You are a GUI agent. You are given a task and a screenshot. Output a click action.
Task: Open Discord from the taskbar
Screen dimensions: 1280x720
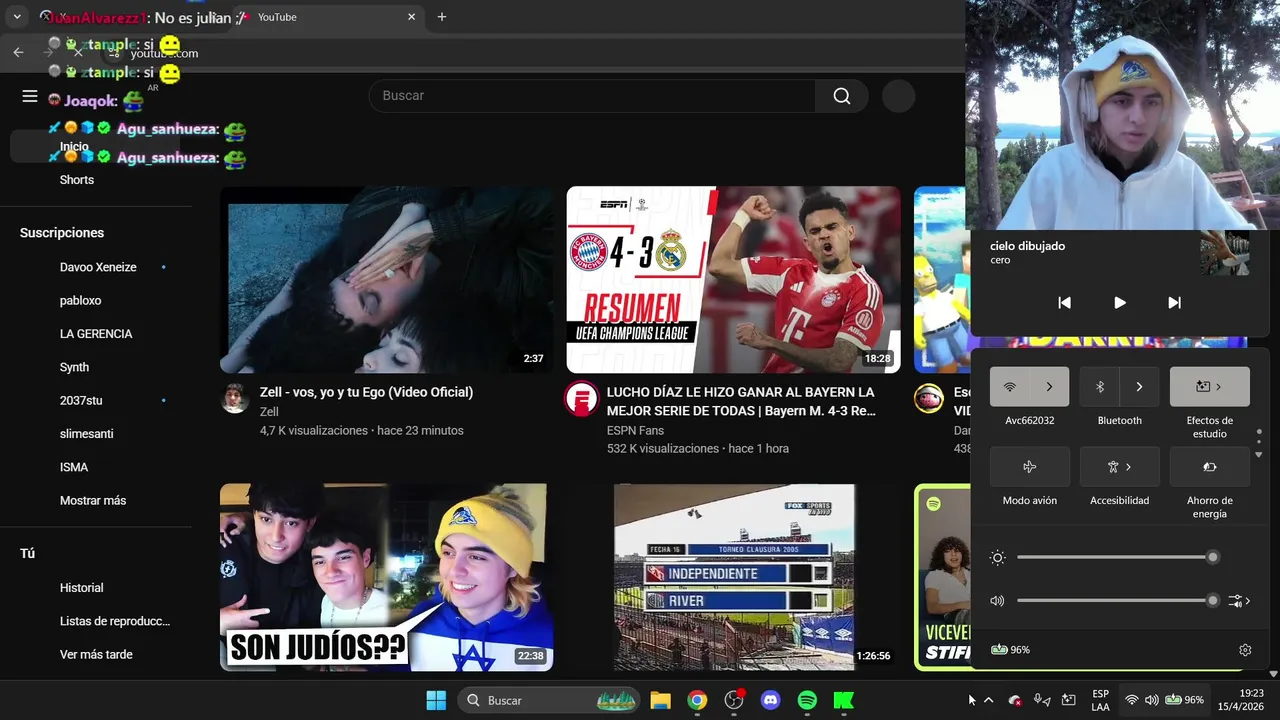coord(770,700)
